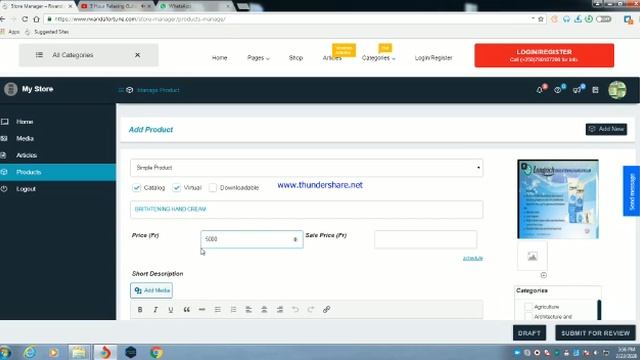Viewport: 640px width, 360px height.
Task: Open announcements megaphone icon
Action: pos(577,89)
